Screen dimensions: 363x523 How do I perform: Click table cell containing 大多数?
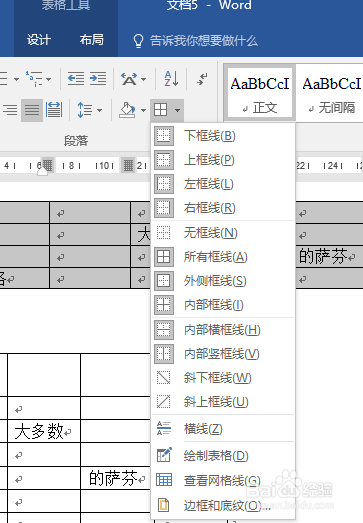coord(44,431)
